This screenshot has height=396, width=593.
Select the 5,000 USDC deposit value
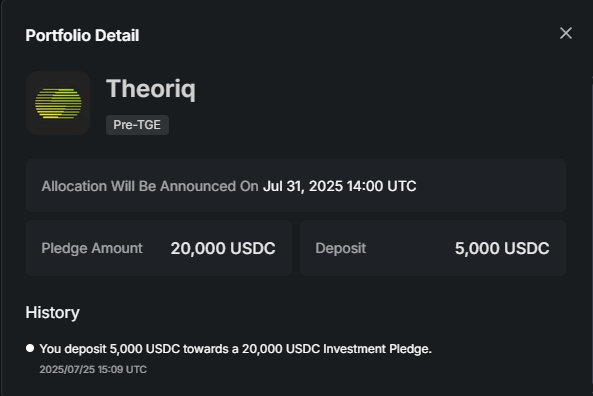(x=502, y=248)
